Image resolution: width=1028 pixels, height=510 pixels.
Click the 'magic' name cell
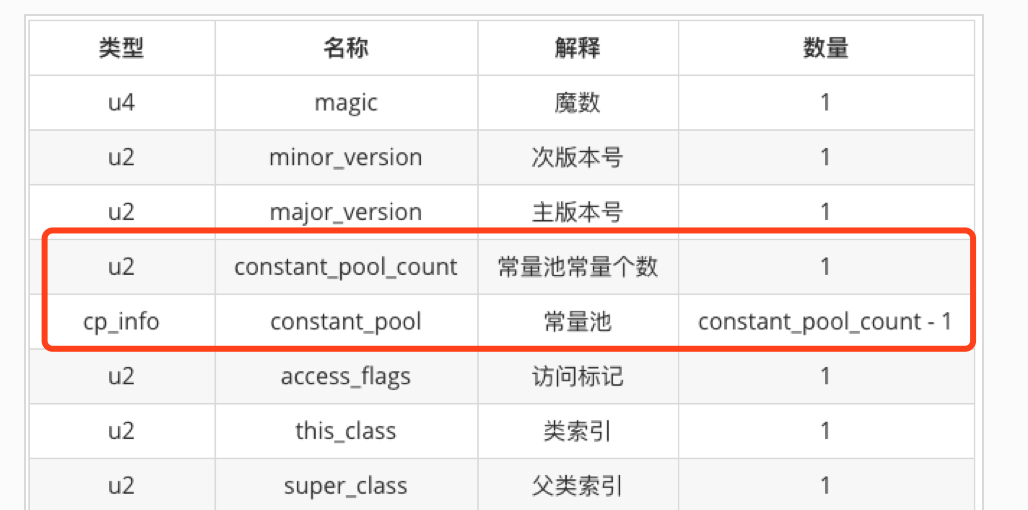pyautogui.click(x=346, y=102)
